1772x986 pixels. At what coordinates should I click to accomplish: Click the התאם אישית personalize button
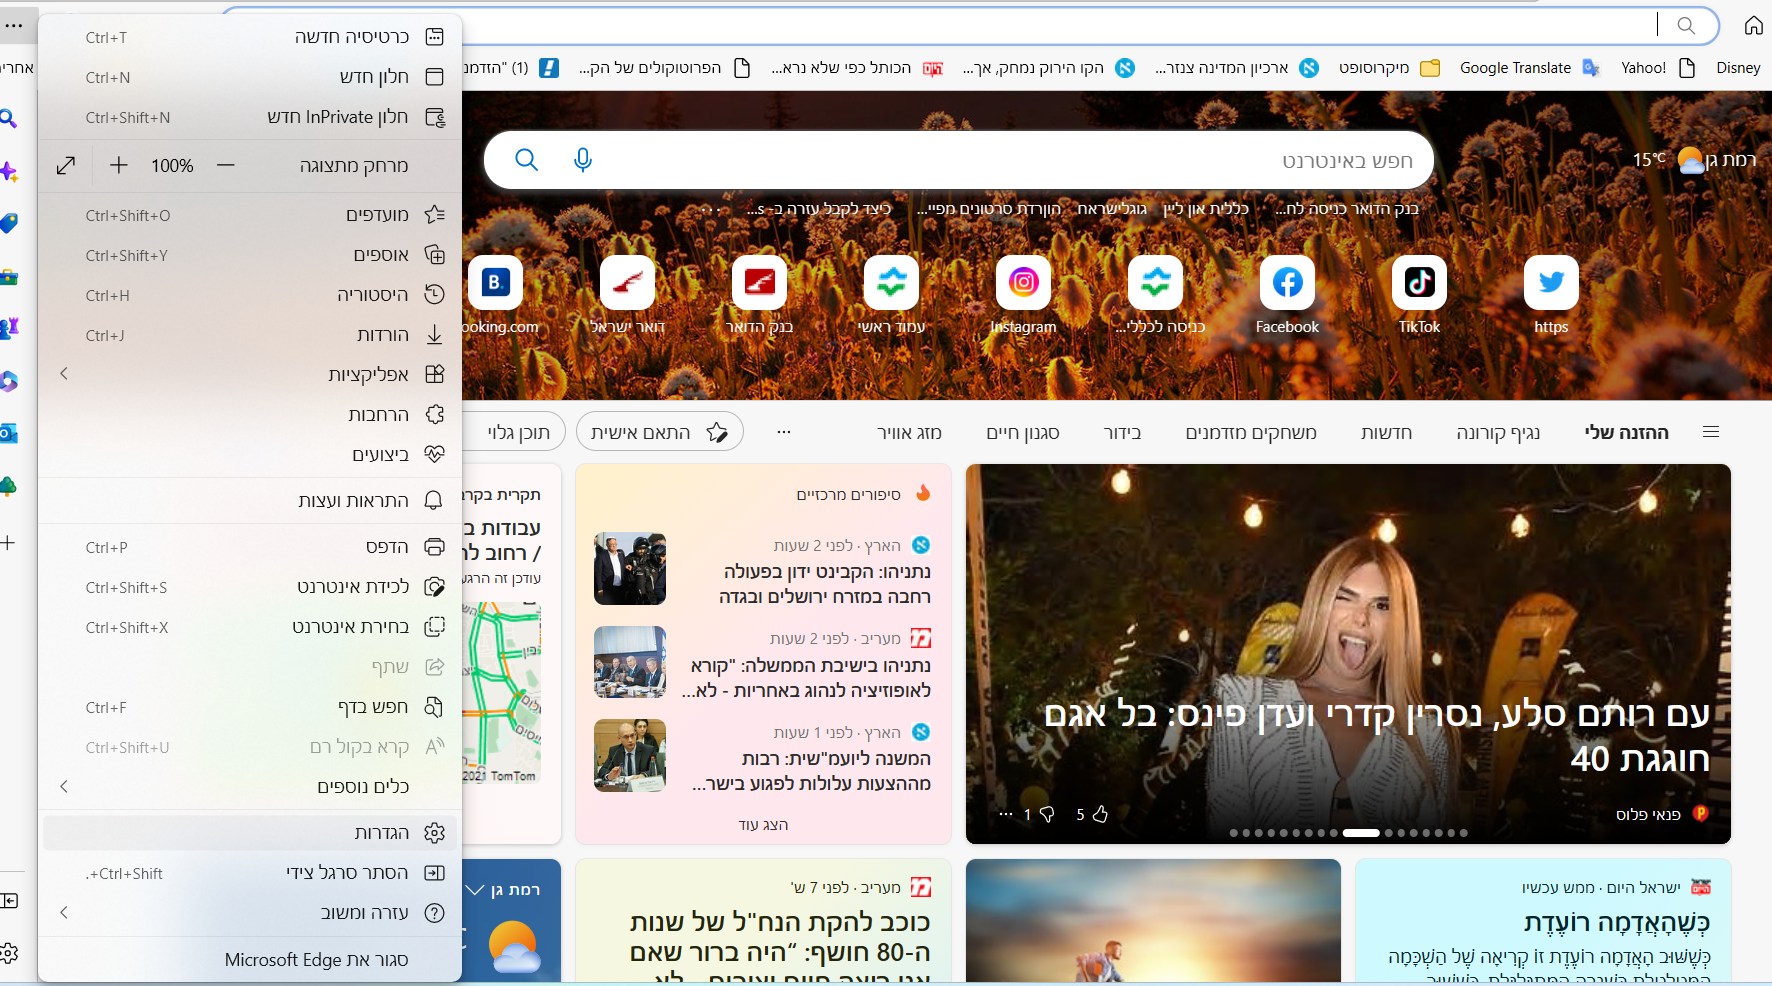point(659,432)
